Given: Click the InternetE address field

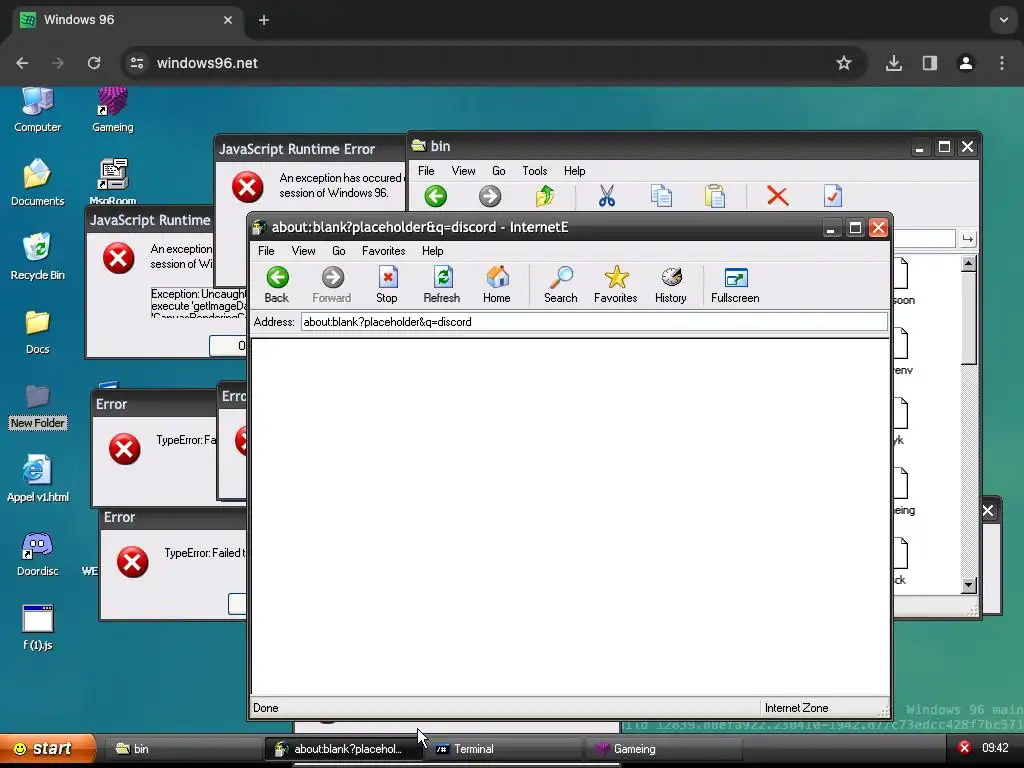Looking at the screenshot, I should pyautogui.click(x=594, y=322).
